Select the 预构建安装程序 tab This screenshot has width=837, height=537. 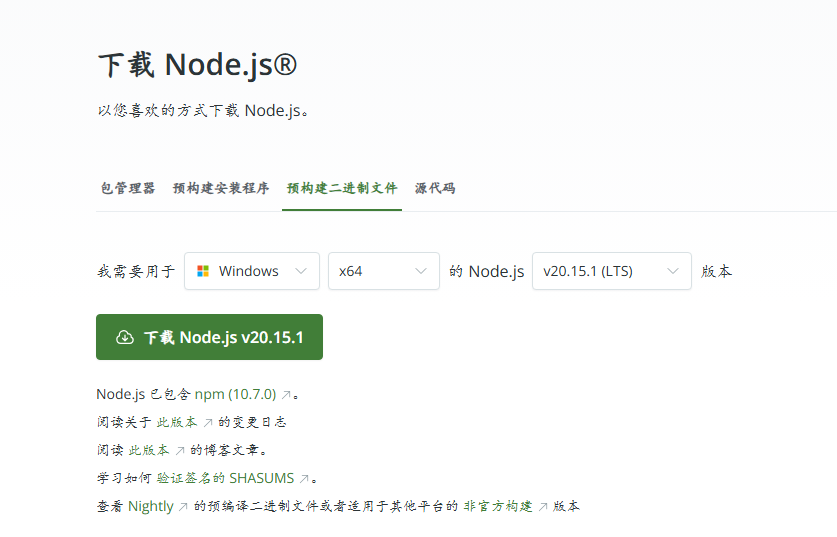[221, 188]
